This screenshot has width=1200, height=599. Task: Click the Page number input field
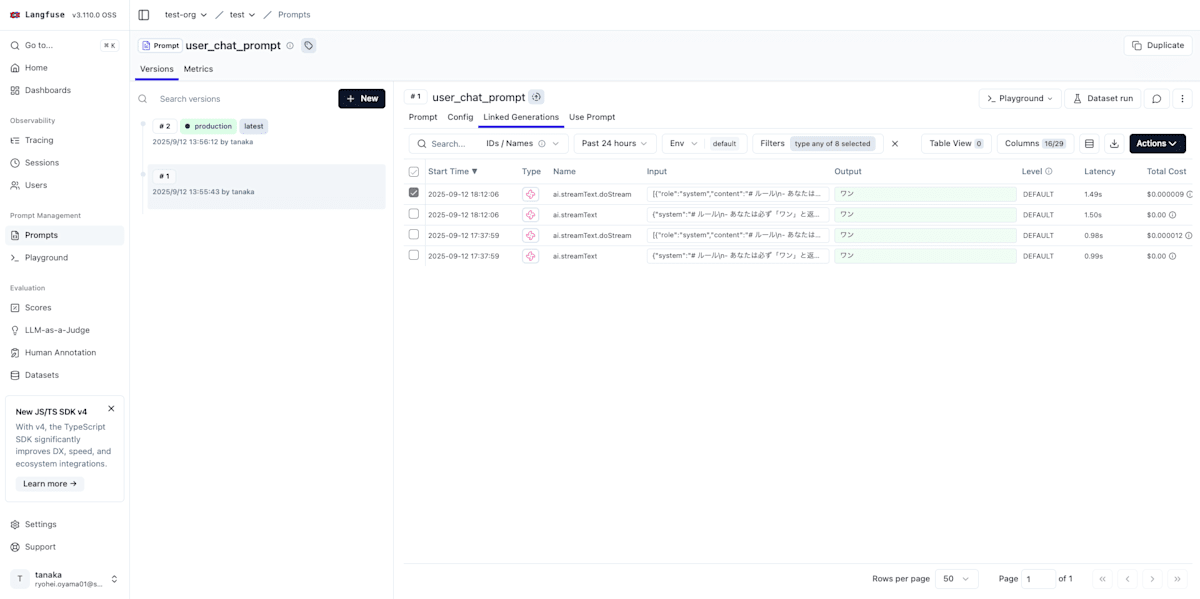(1038, 578)
